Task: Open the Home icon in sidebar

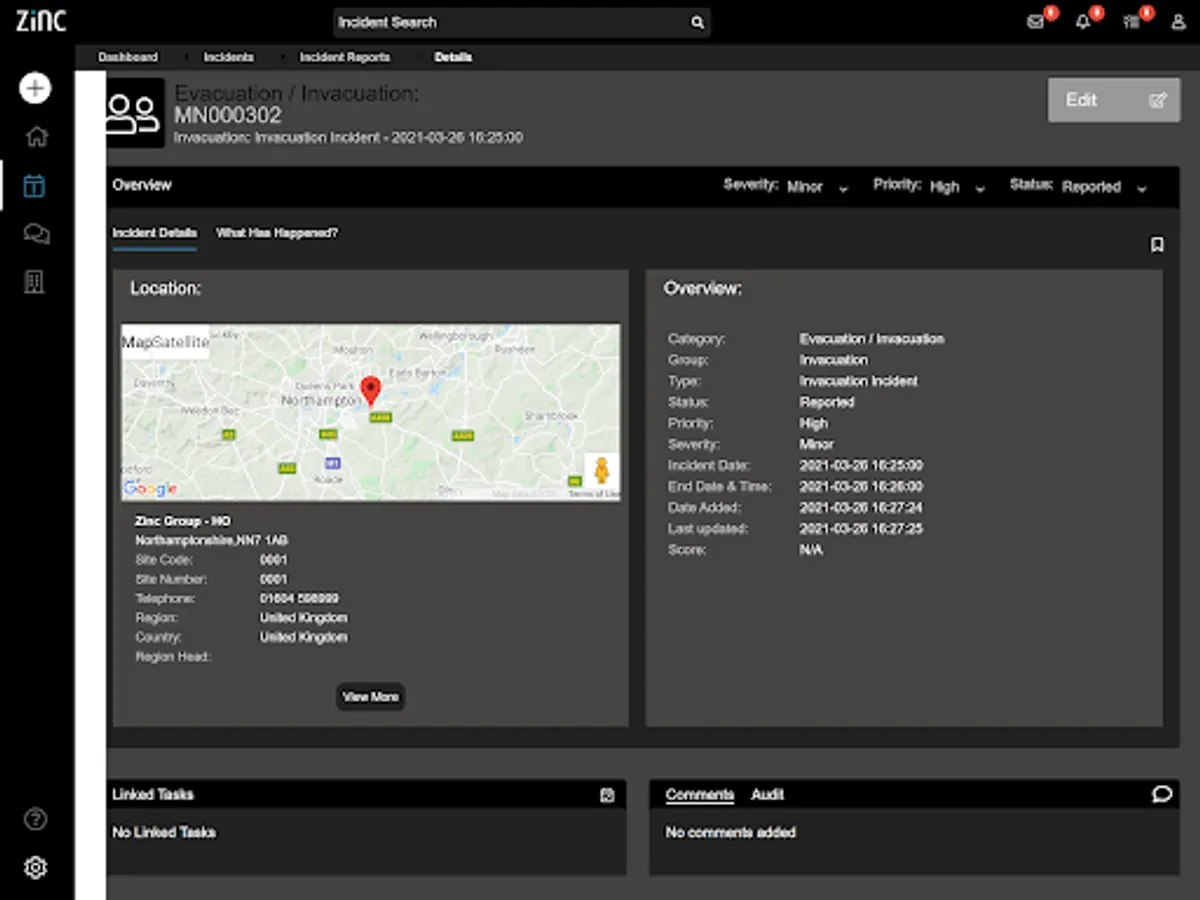Action: (36, 137)
